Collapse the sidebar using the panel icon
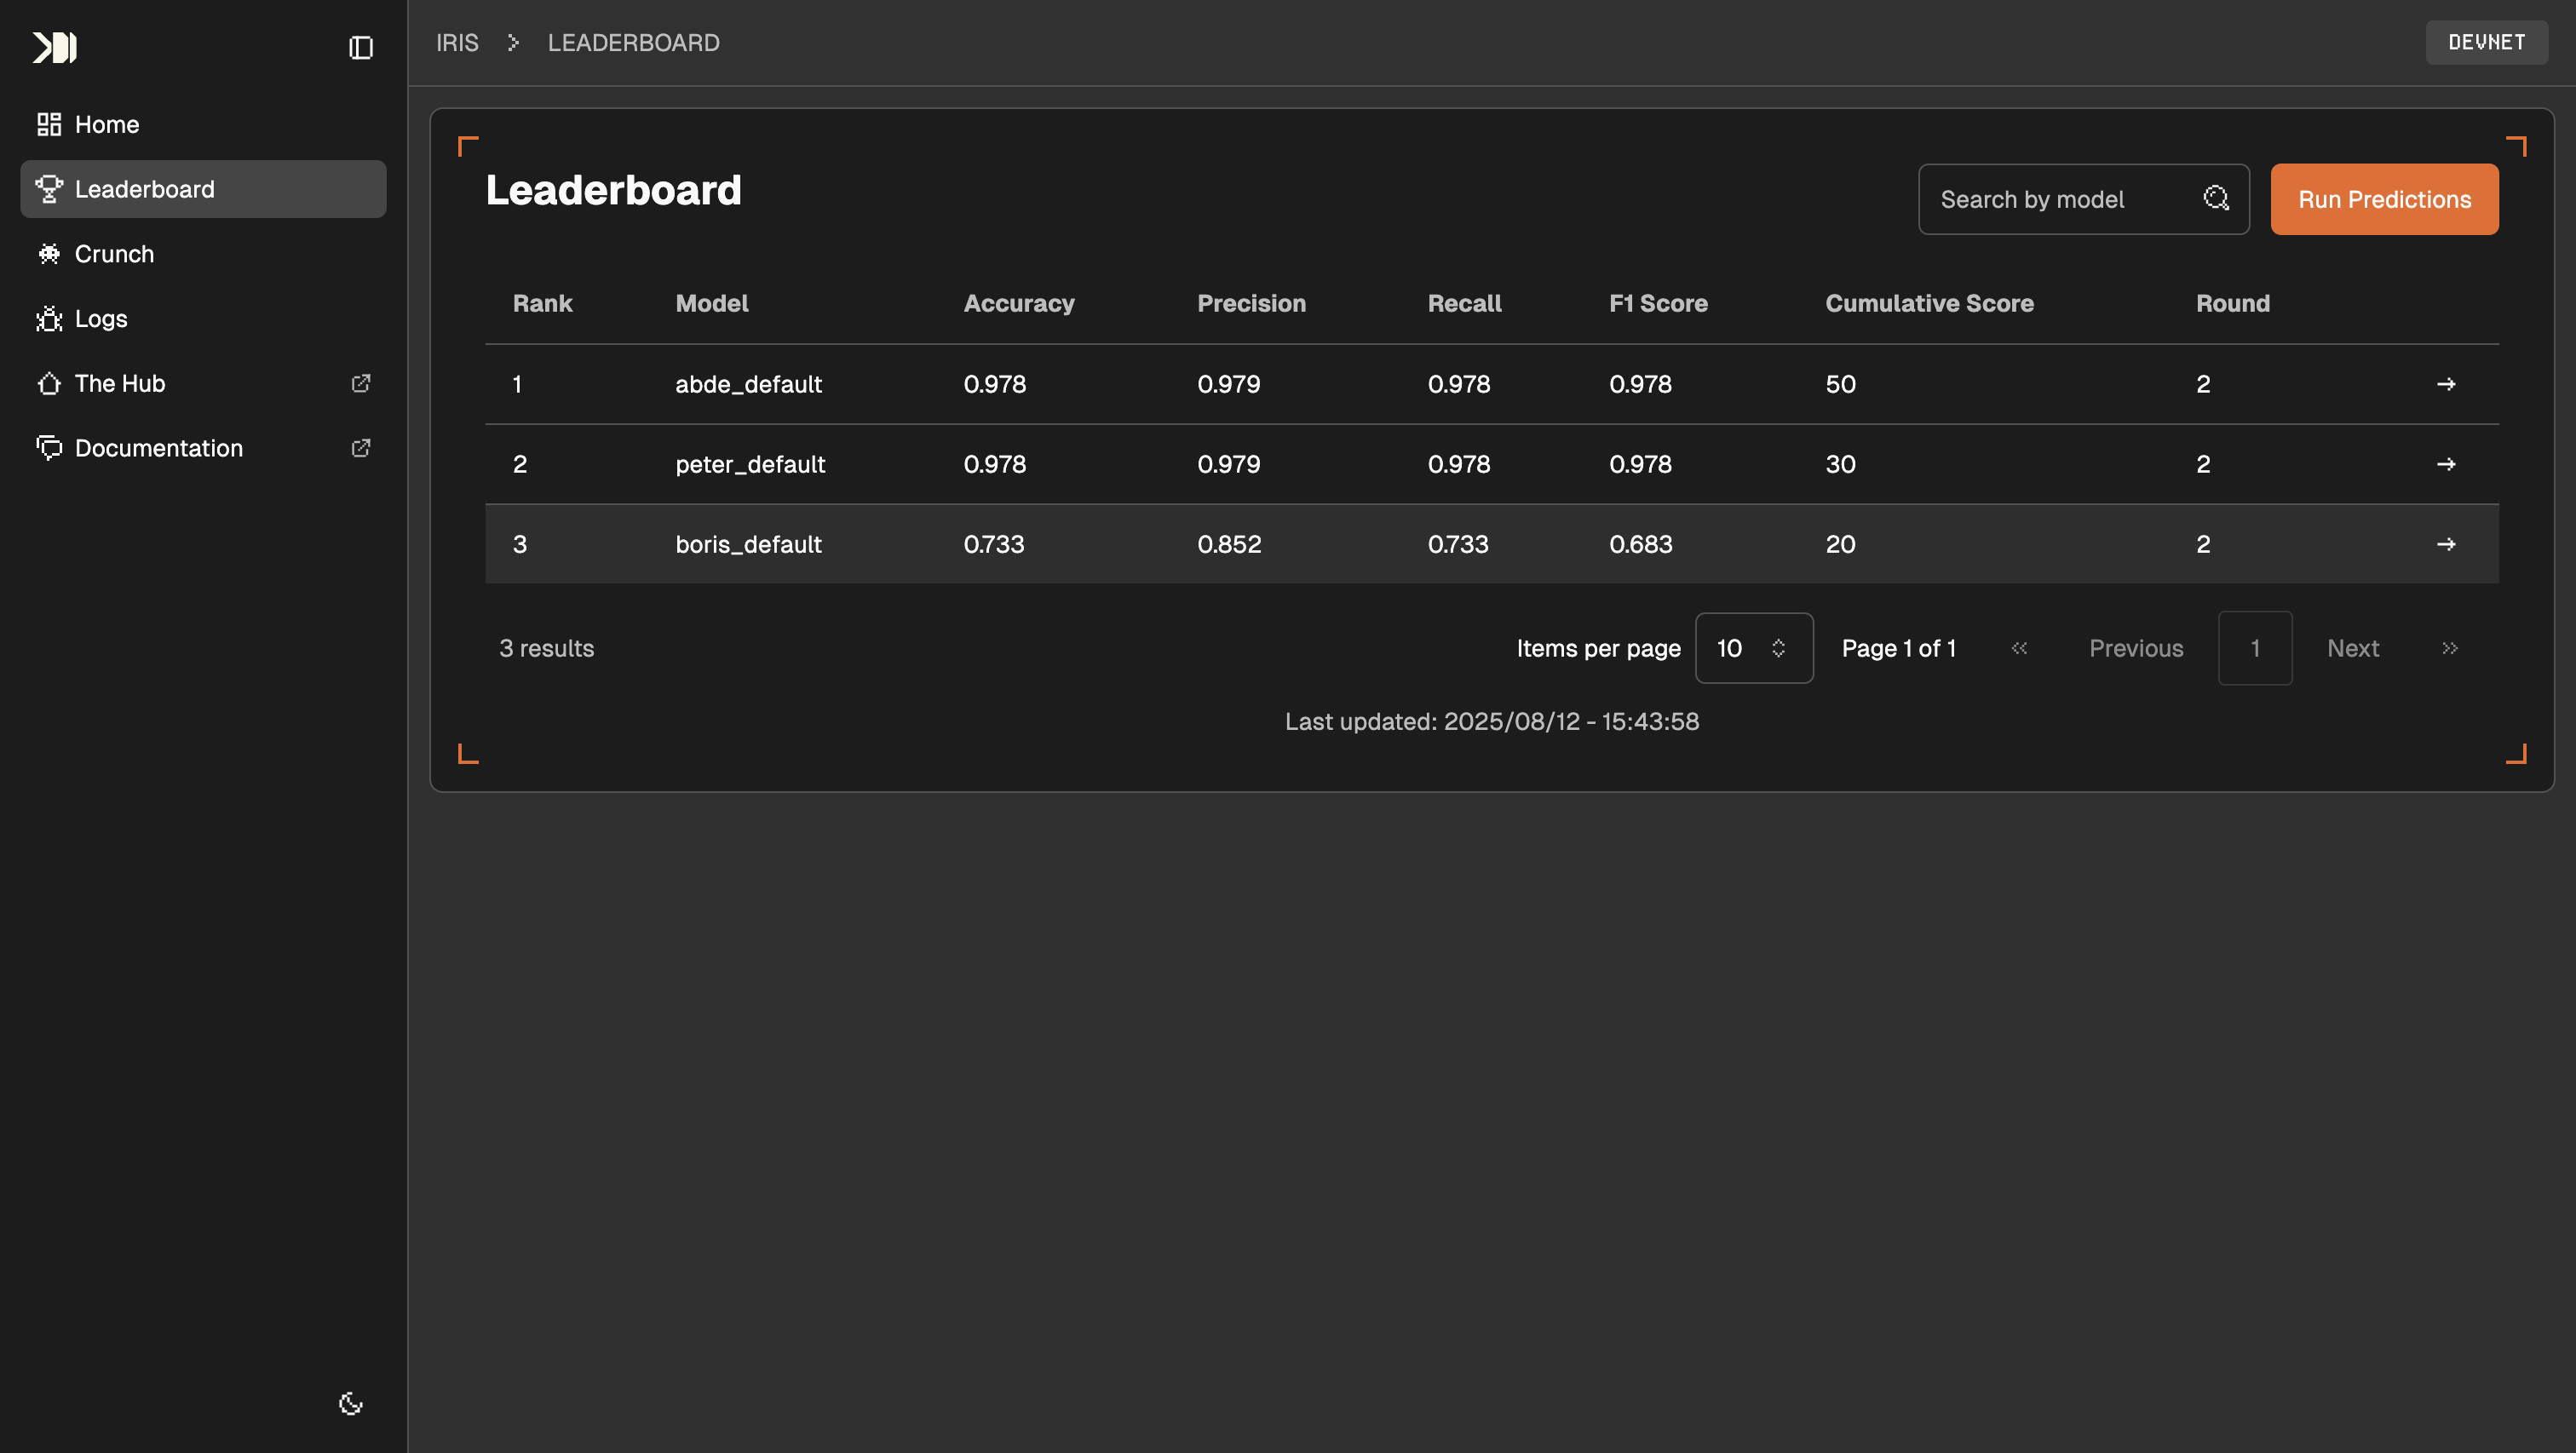Image resolution: width=2576 pixels, height=1453 pixels. click(360, 47)
